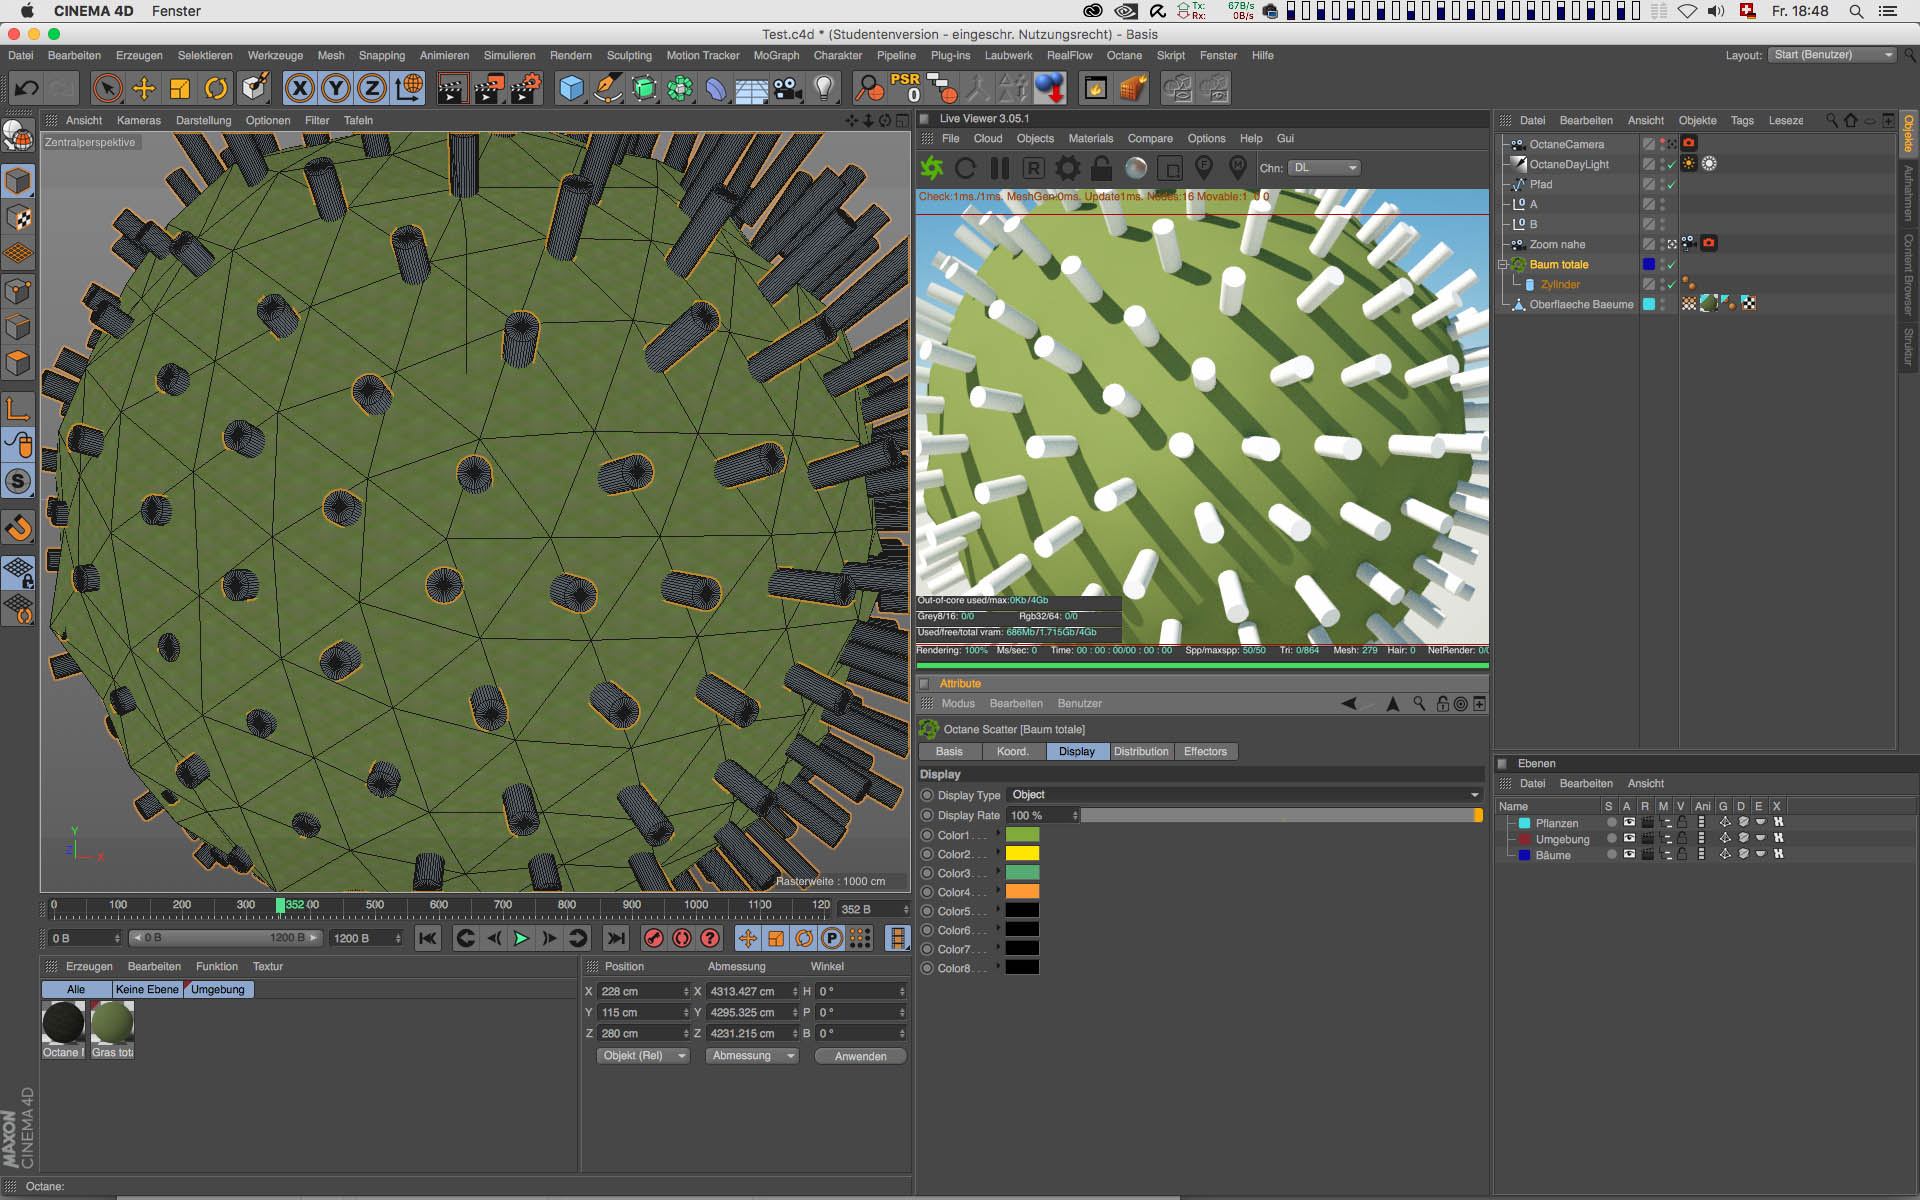Click the record keyframe button

pos(653,938)
